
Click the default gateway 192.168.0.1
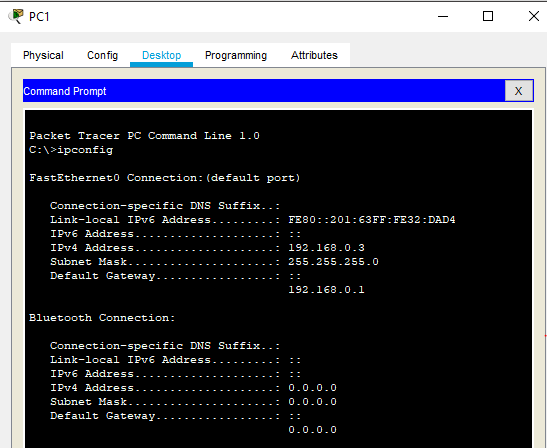327,290
